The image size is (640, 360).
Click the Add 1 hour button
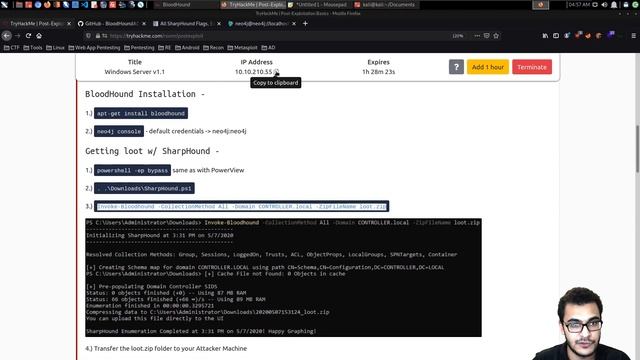pos(488,67)
